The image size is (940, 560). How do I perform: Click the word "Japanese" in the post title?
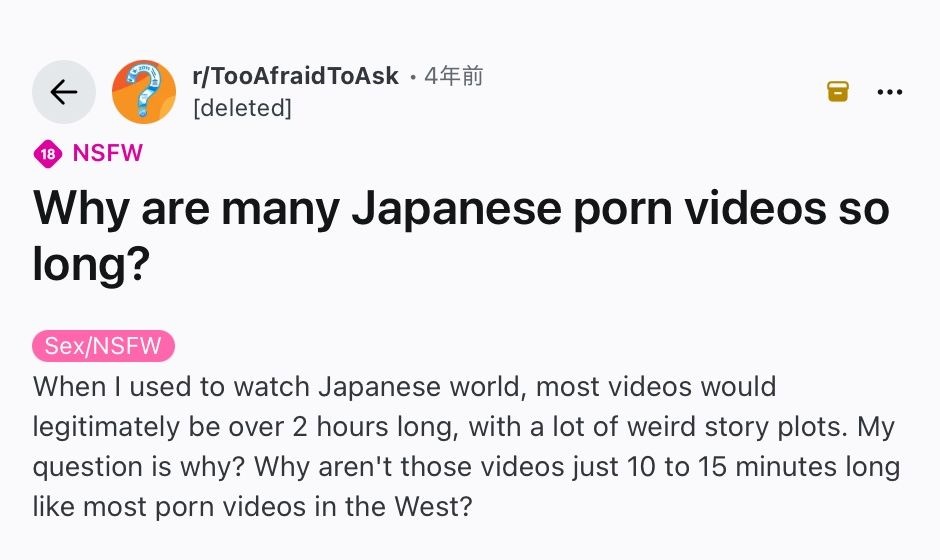(457, 211)
